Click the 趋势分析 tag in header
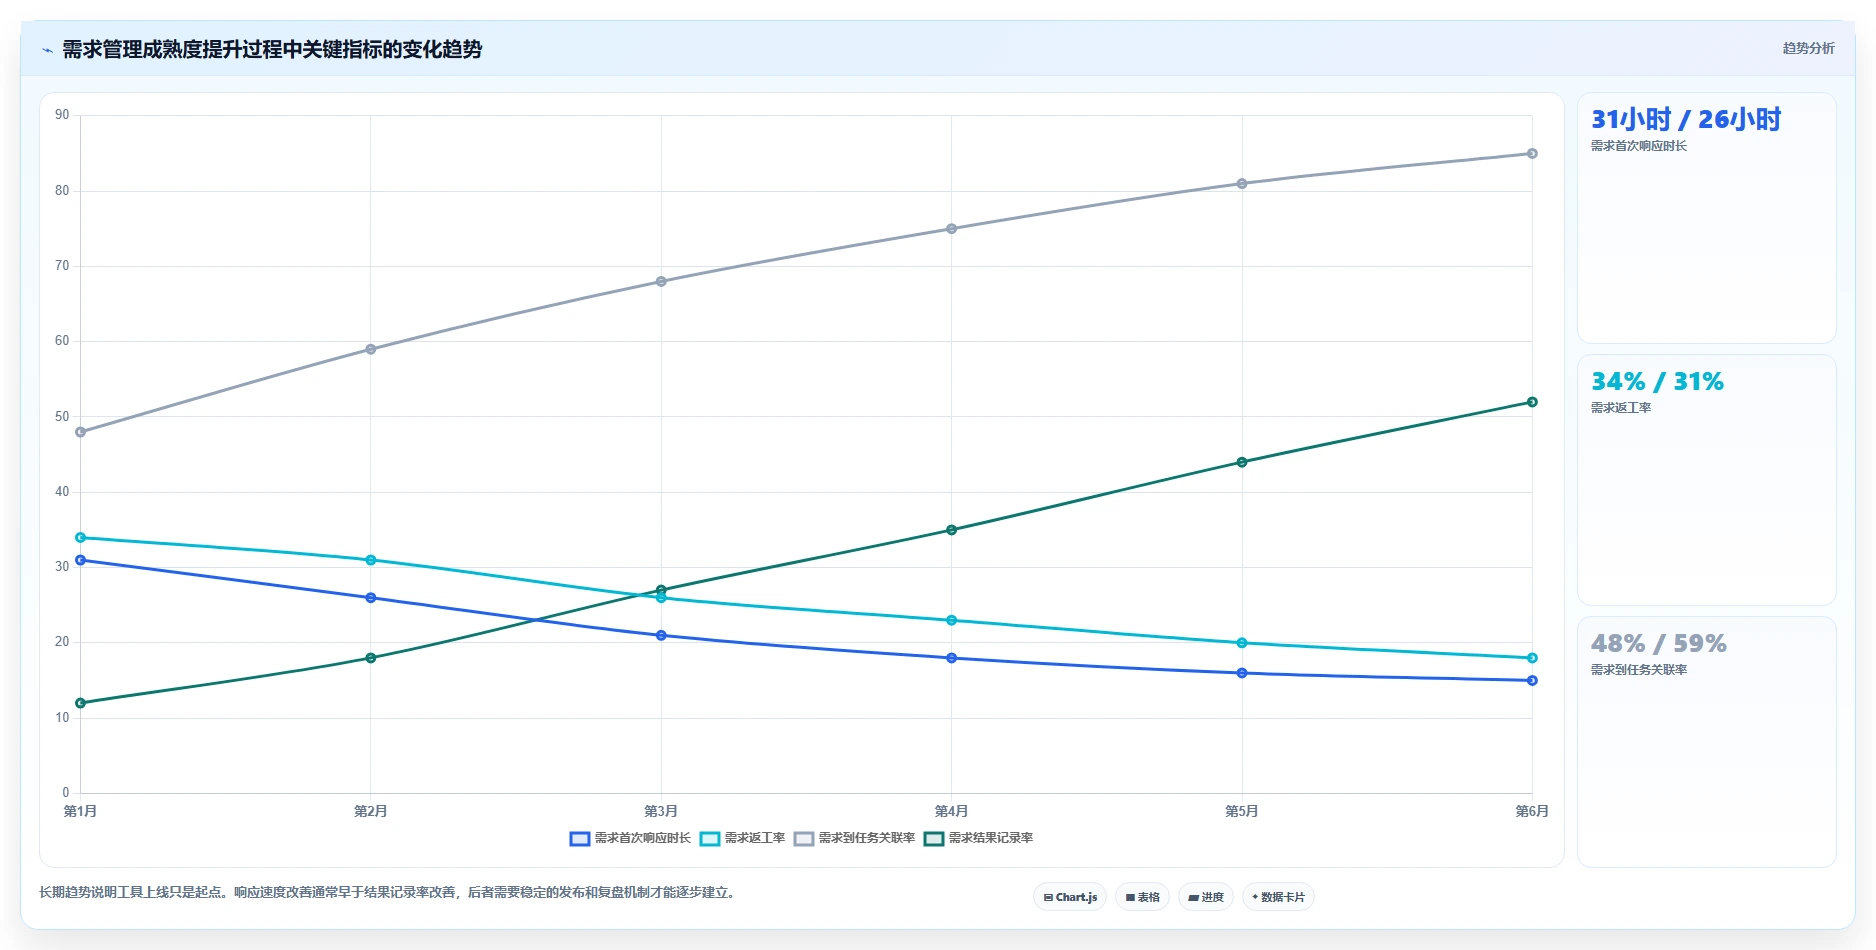 (x=1808, y=48)
